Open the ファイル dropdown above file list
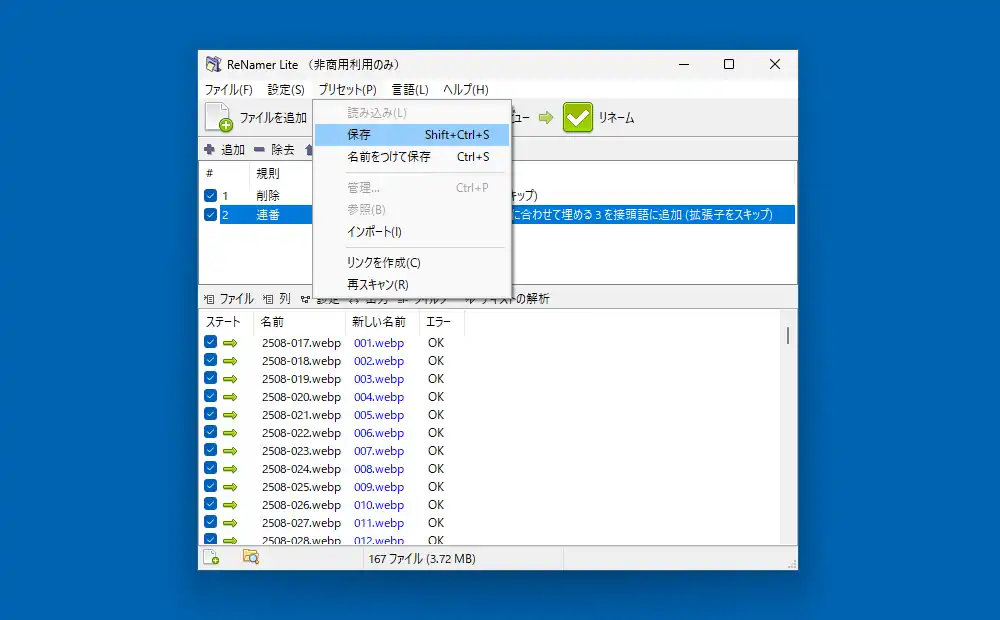This screenshot has height=620, width=1000. coord(230,299)
